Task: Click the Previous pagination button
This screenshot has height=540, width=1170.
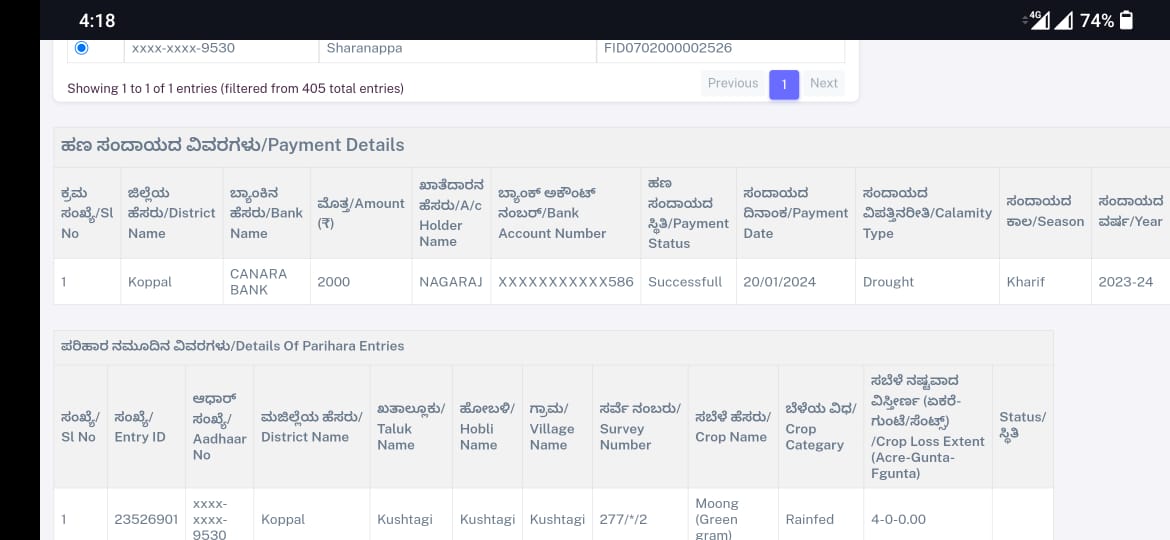Action: point(733,84)
